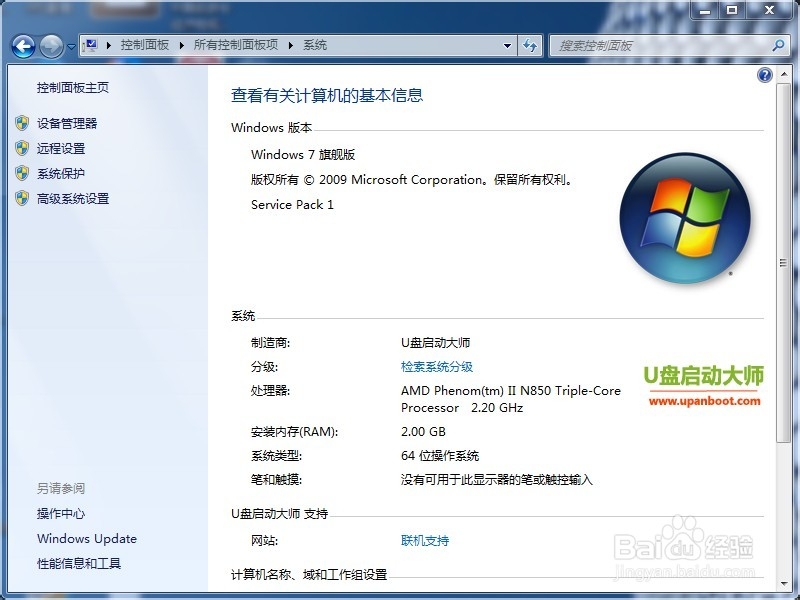
Task: Click the magnifier search icon
Action: click(778, 46)
